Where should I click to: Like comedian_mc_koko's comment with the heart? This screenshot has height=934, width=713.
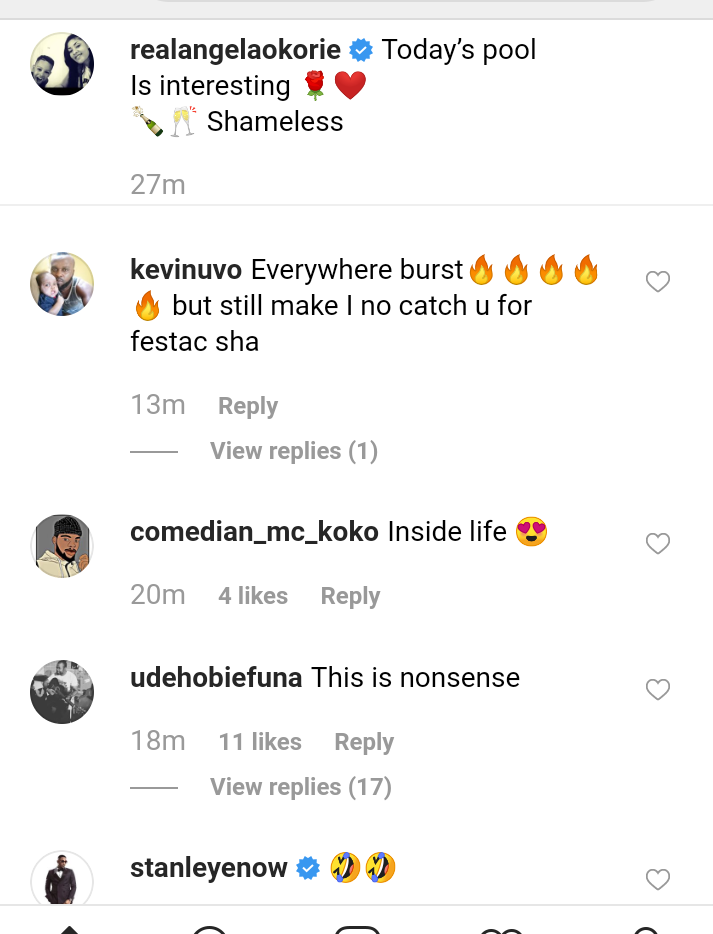tap(657, 544)
